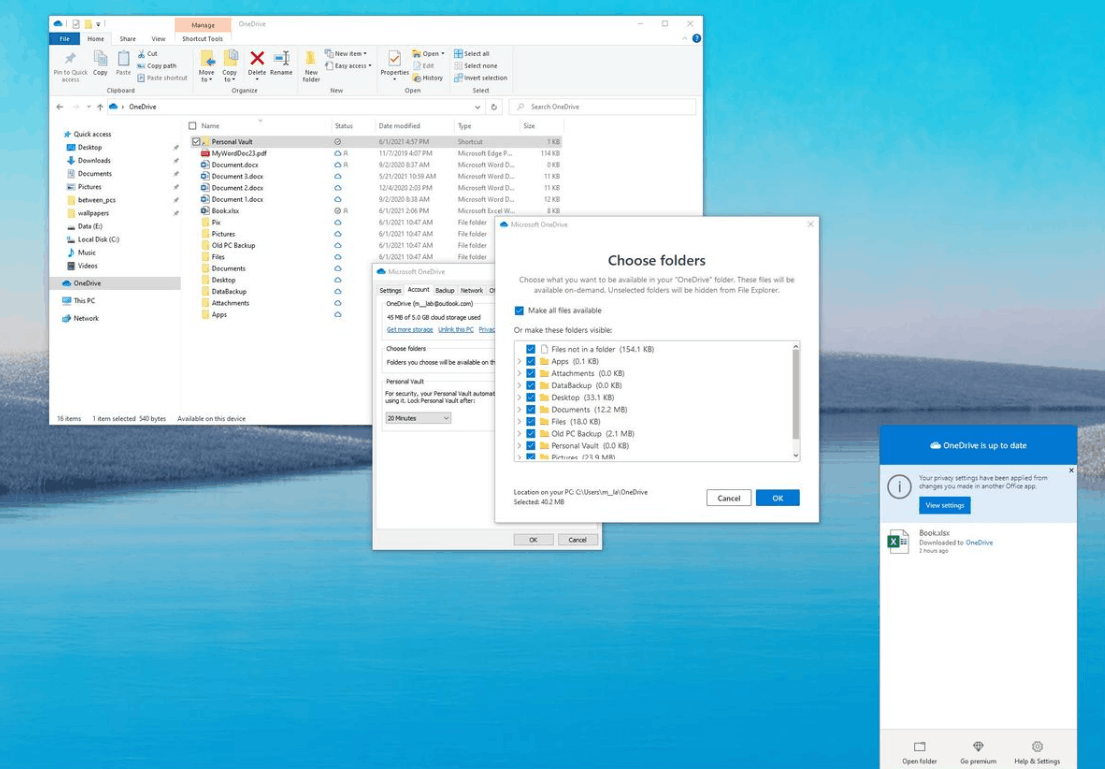Click the Cut scissors icon
This screenshot has height=769, width=1105.
coord(142,54)
